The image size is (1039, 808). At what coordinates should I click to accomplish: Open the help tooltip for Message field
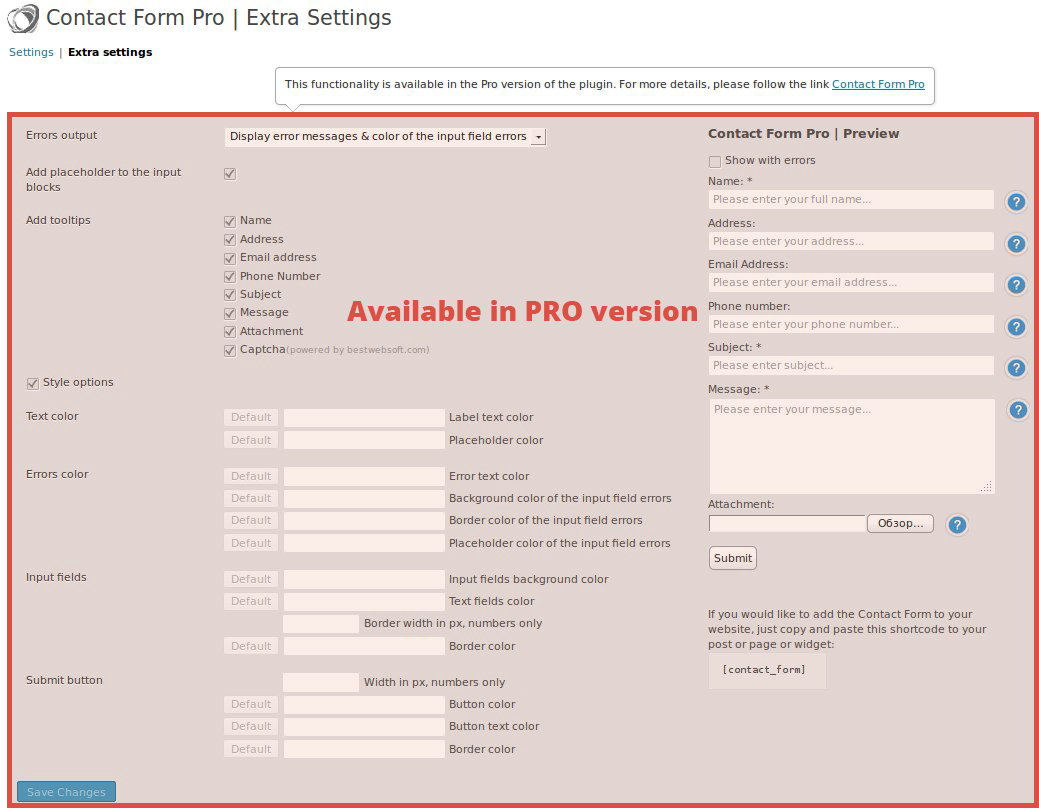(x=1017, y=410)
